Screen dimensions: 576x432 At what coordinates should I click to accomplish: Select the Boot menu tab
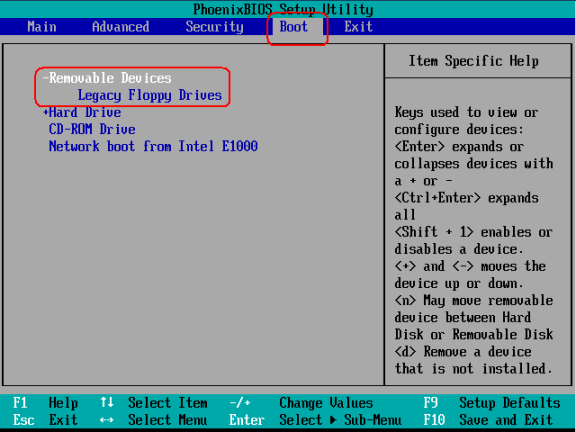tap(294, 27)
